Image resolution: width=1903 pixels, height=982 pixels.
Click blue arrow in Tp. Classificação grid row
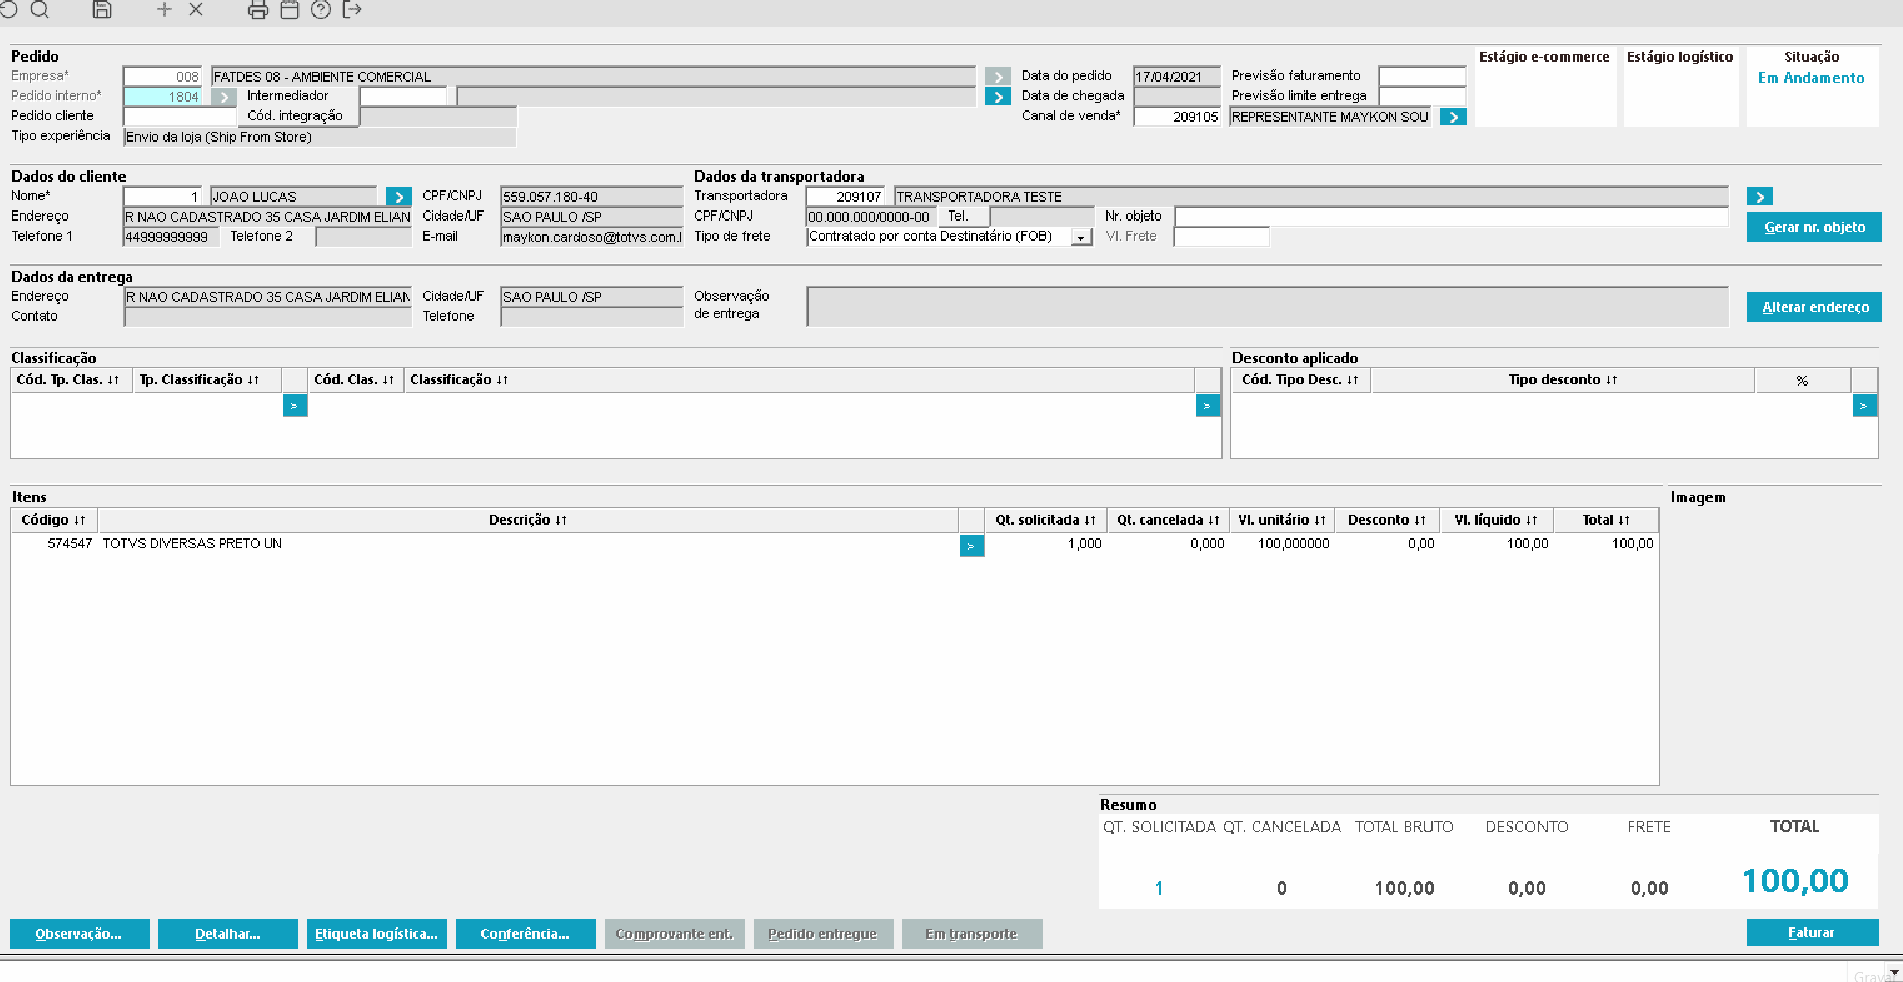295,405
